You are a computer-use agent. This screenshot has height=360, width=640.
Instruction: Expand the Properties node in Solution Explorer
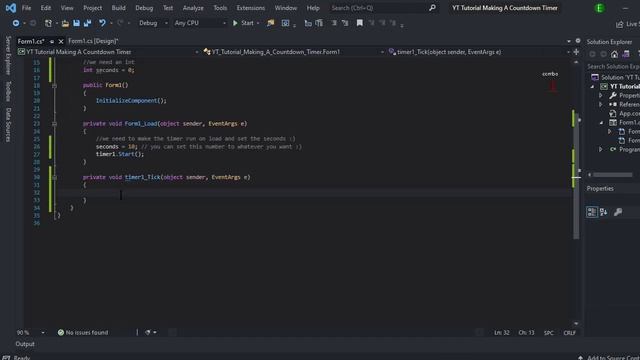[x=601, y=96]
